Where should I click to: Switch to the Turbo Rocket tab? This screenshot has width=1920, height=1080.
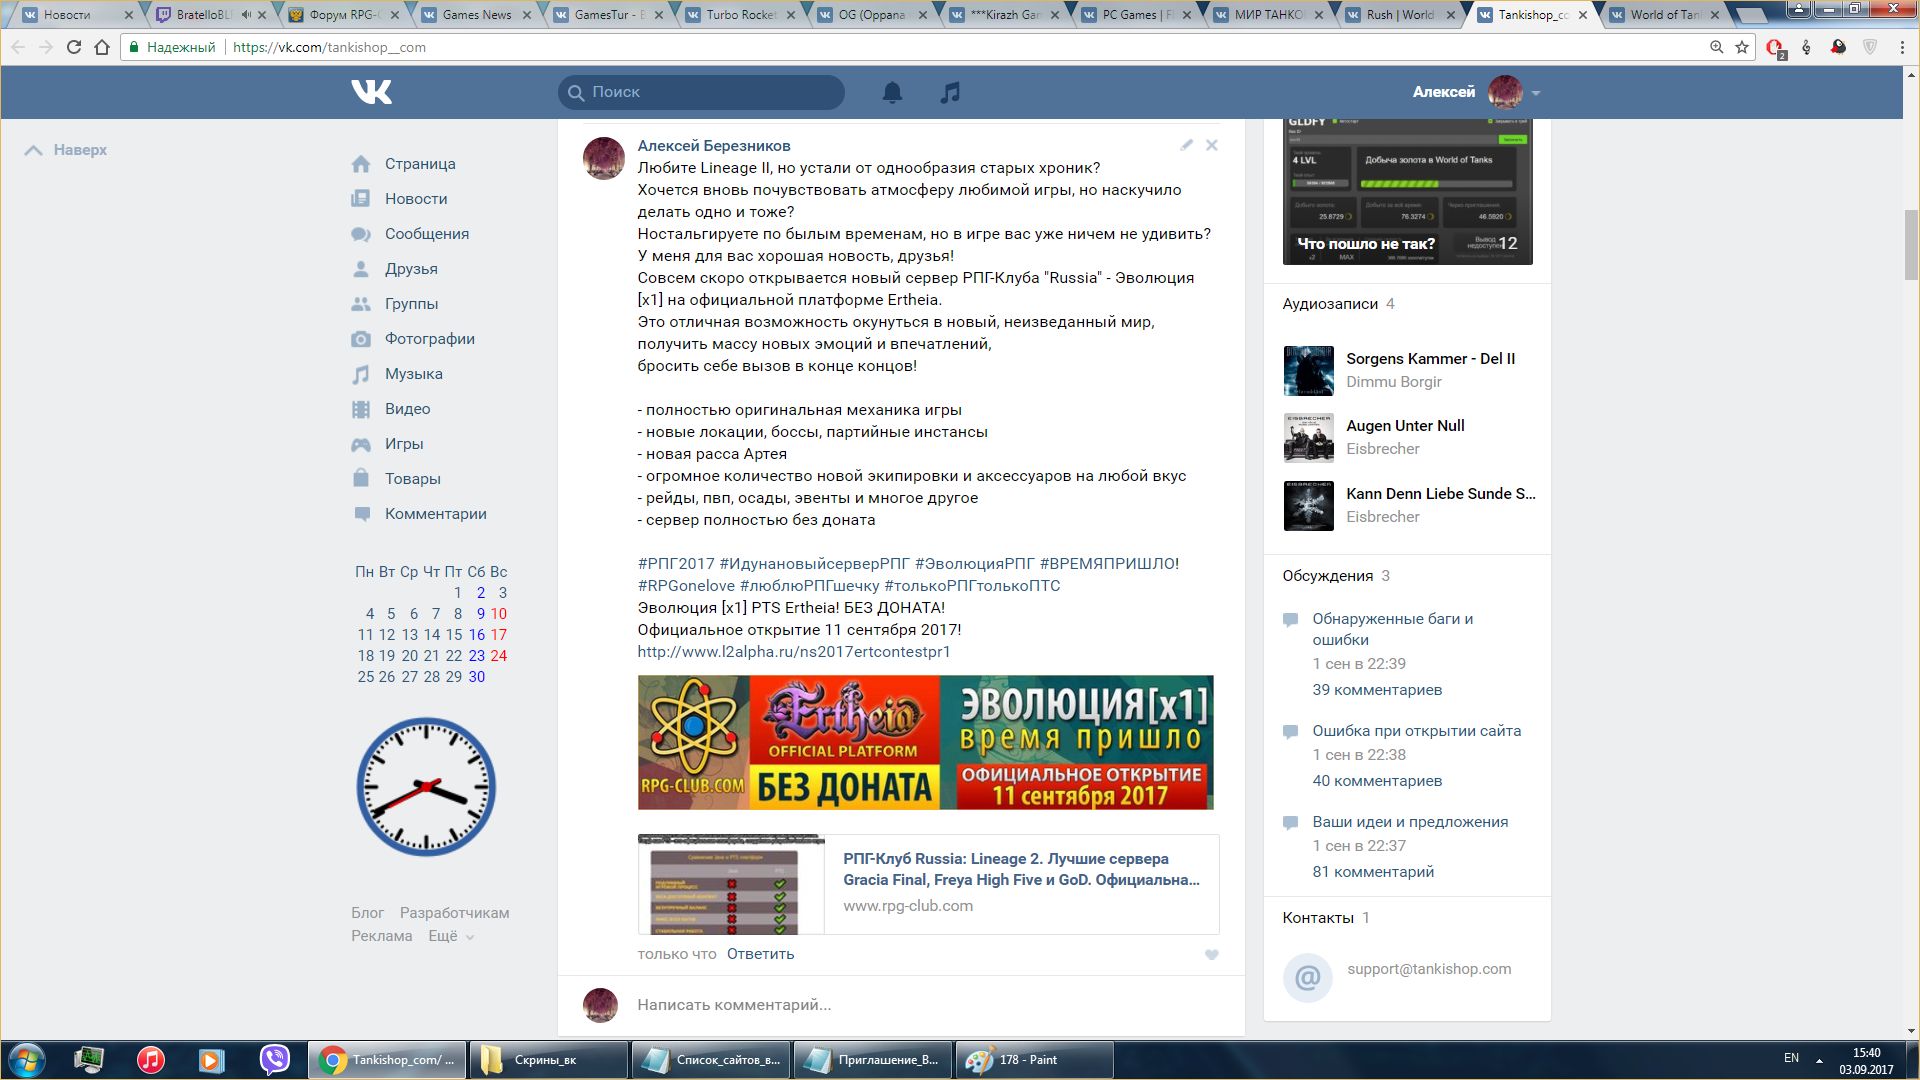741,15
